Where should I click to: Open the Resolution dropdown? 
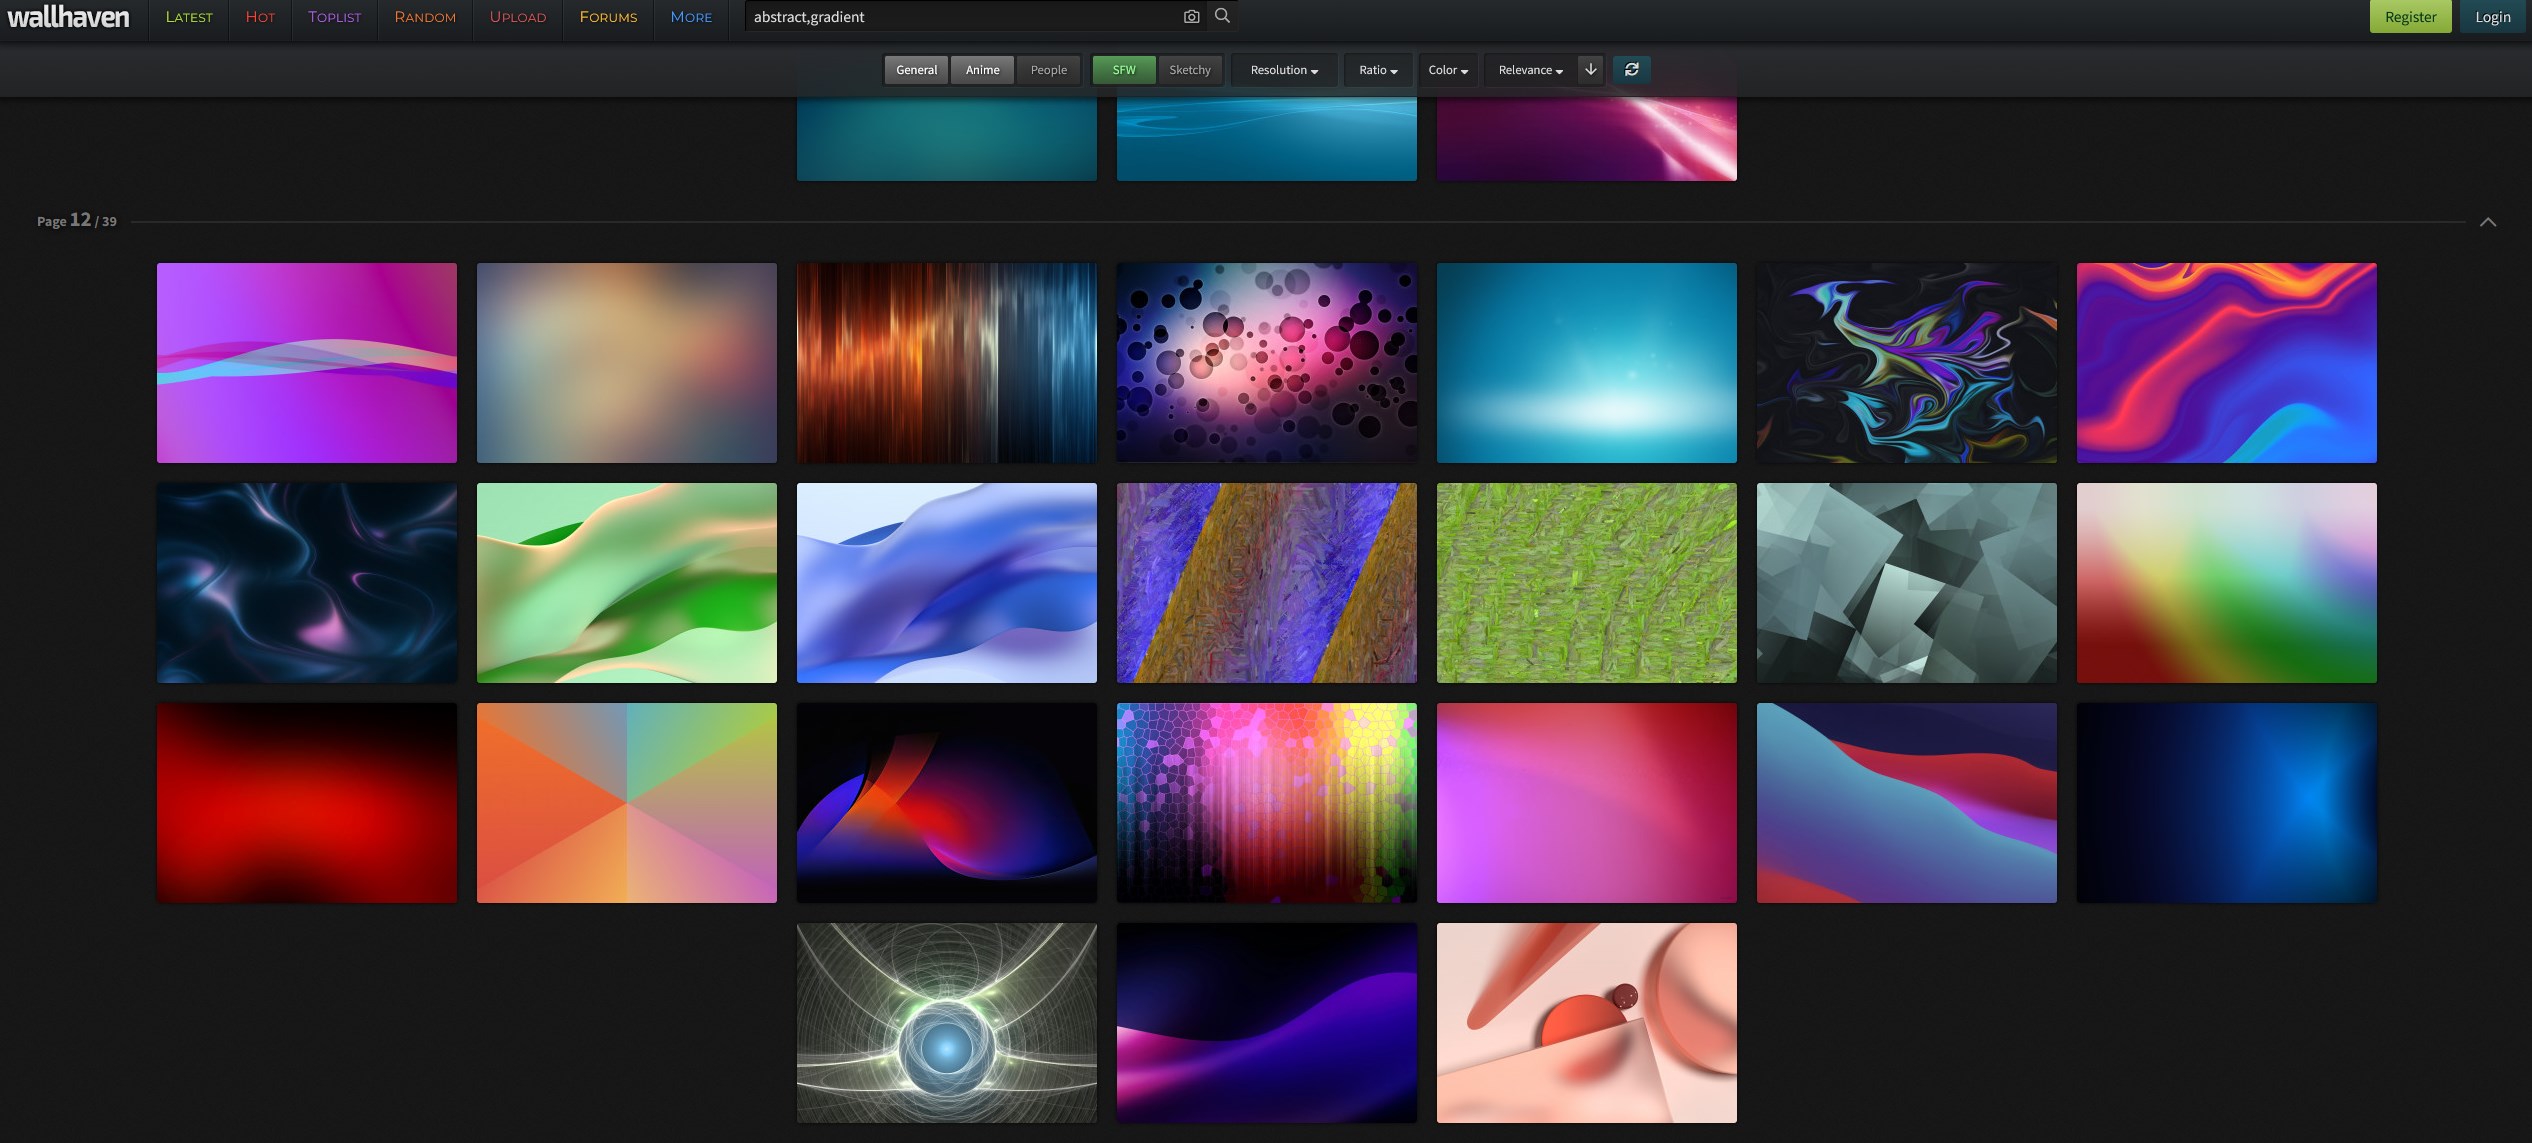click(x=1284, y=70)
